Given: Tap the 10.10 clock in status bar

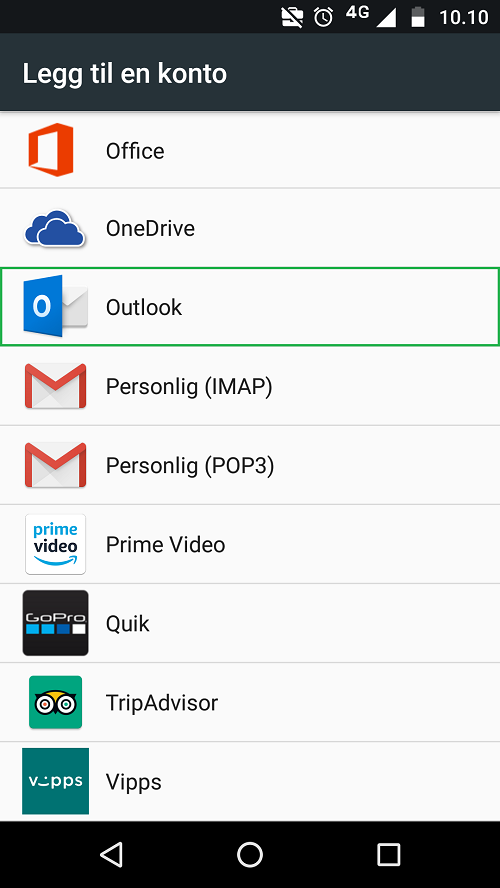Looking at the screenshot, I should tap(464, 18).
